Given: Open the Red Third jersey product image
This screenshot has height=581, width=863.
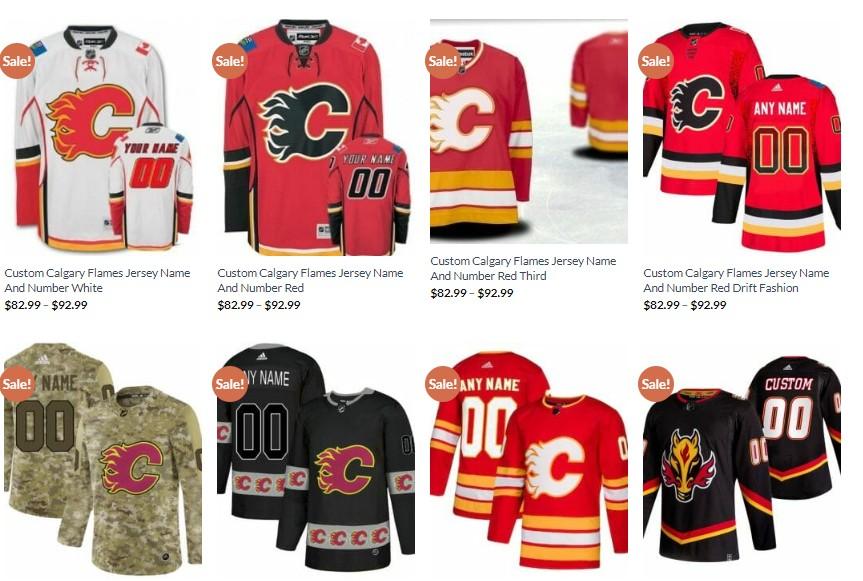Looking at the screenshot, I should click(x=529, y=131).
